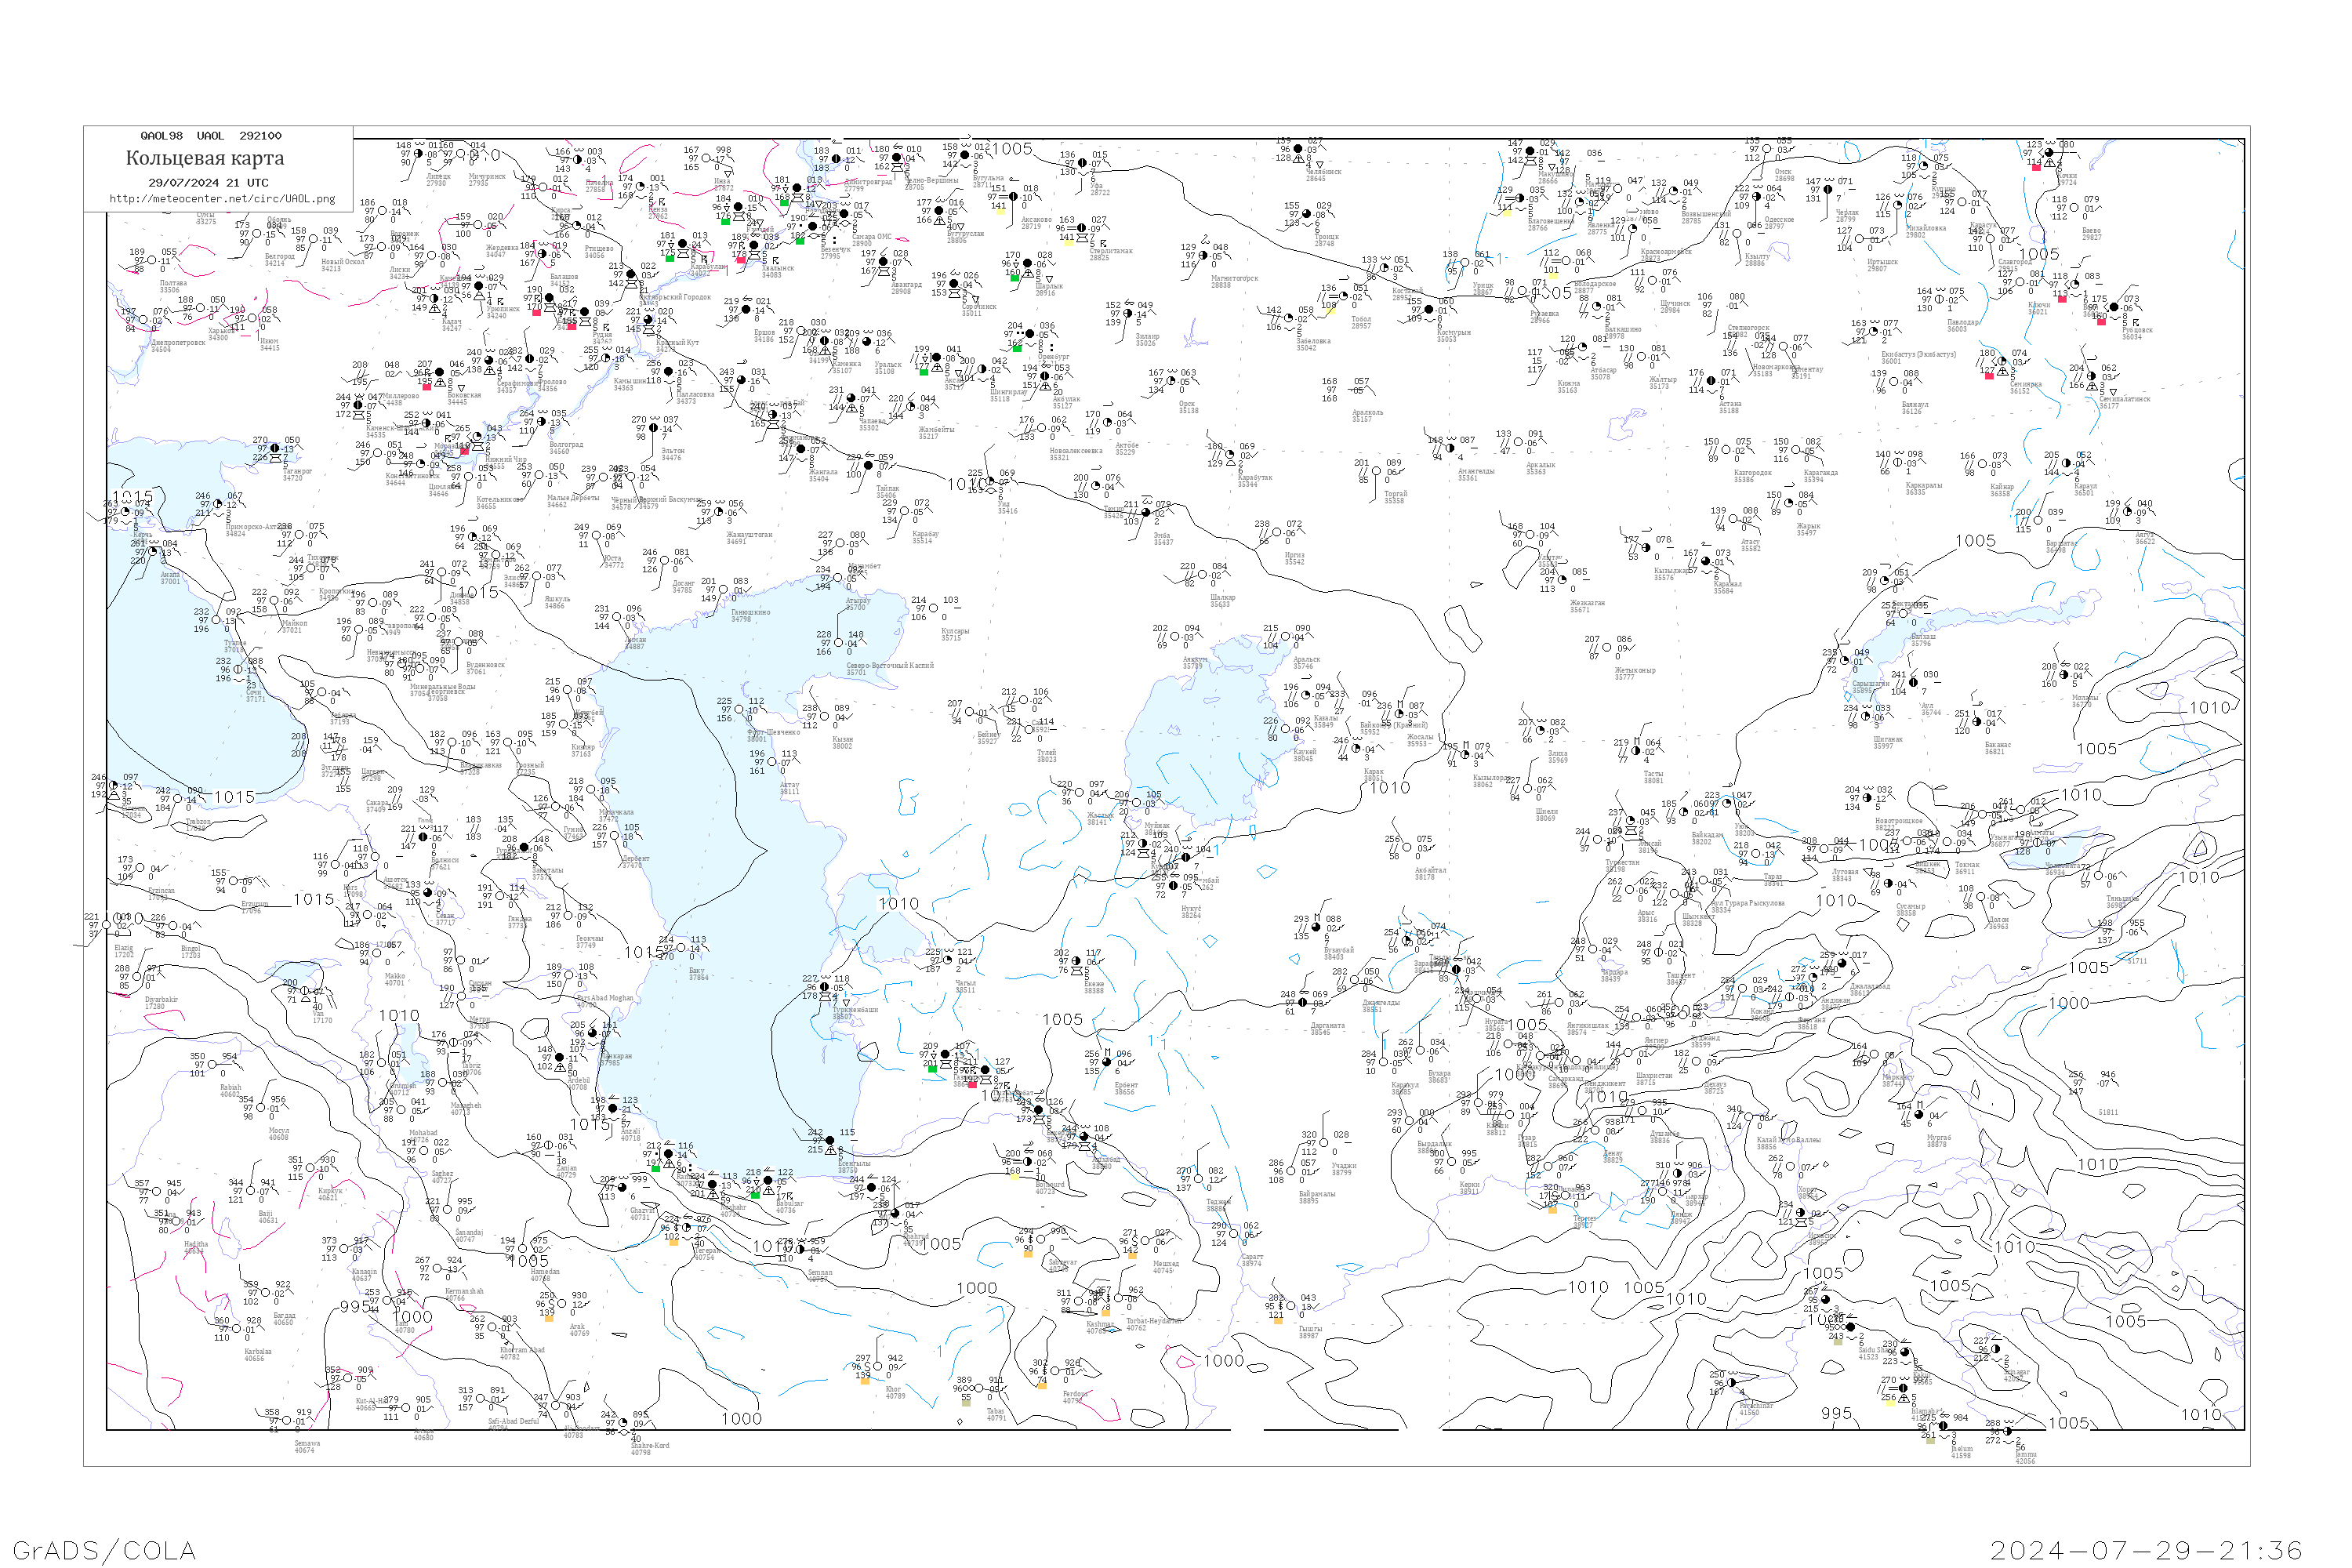Click the Белгород 34214 station label
The image size is (2352, 1568).
point(279,260)
